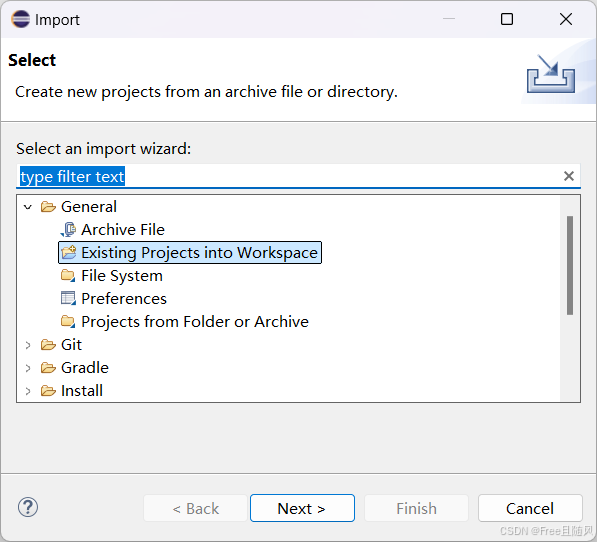Image resolution: width=597 pixels, height=542 pixels.
Task: Click the Projects from Folder or Archive icon
Action: coord(69,322)
